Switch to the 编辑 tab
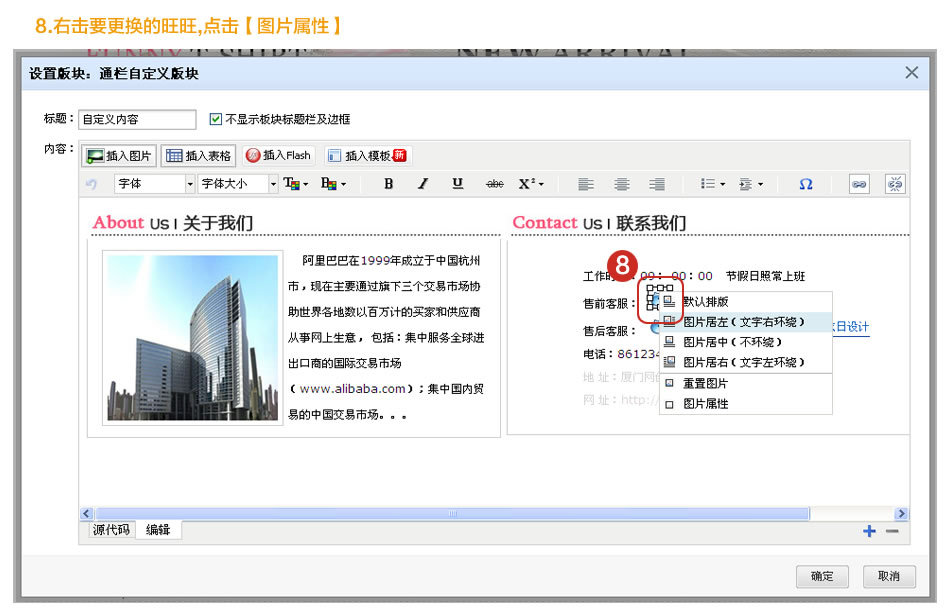The image size is (952, 612). tap(158, 530)
